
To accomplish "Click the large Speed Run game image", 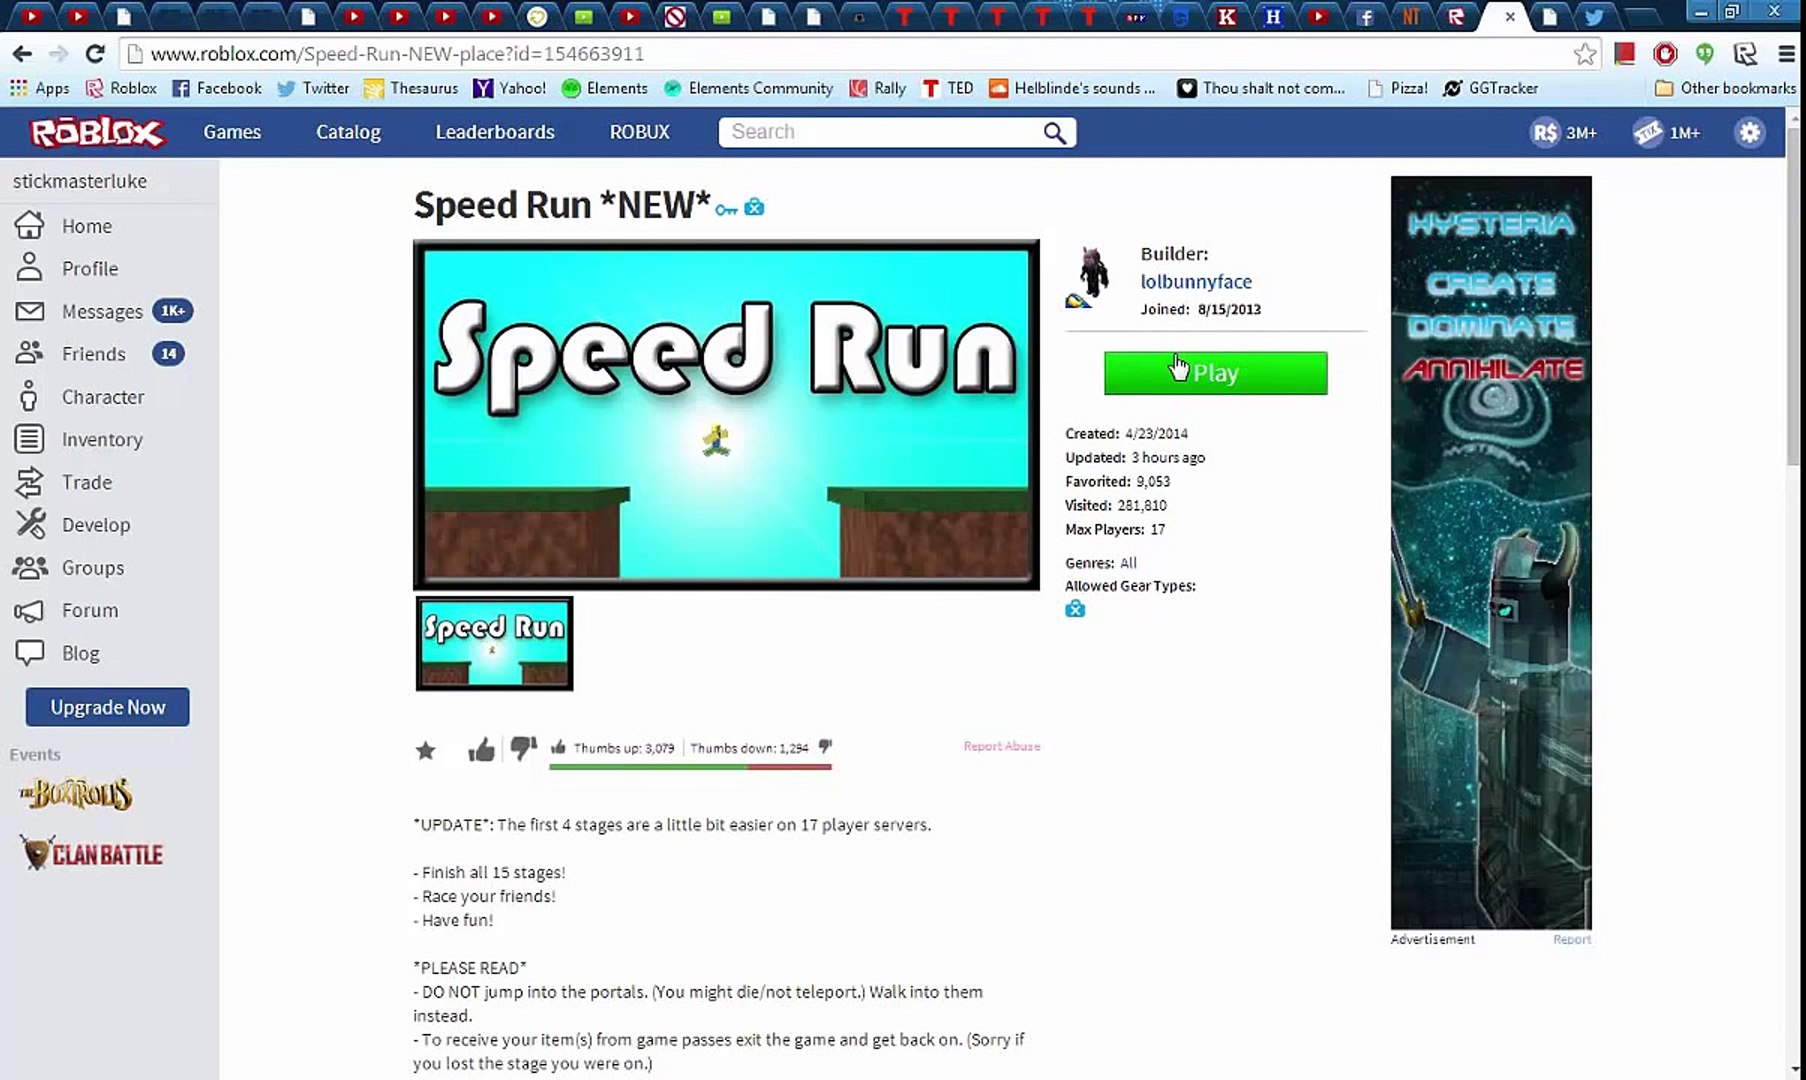I will pyautogui.click(x=726, y=415).
